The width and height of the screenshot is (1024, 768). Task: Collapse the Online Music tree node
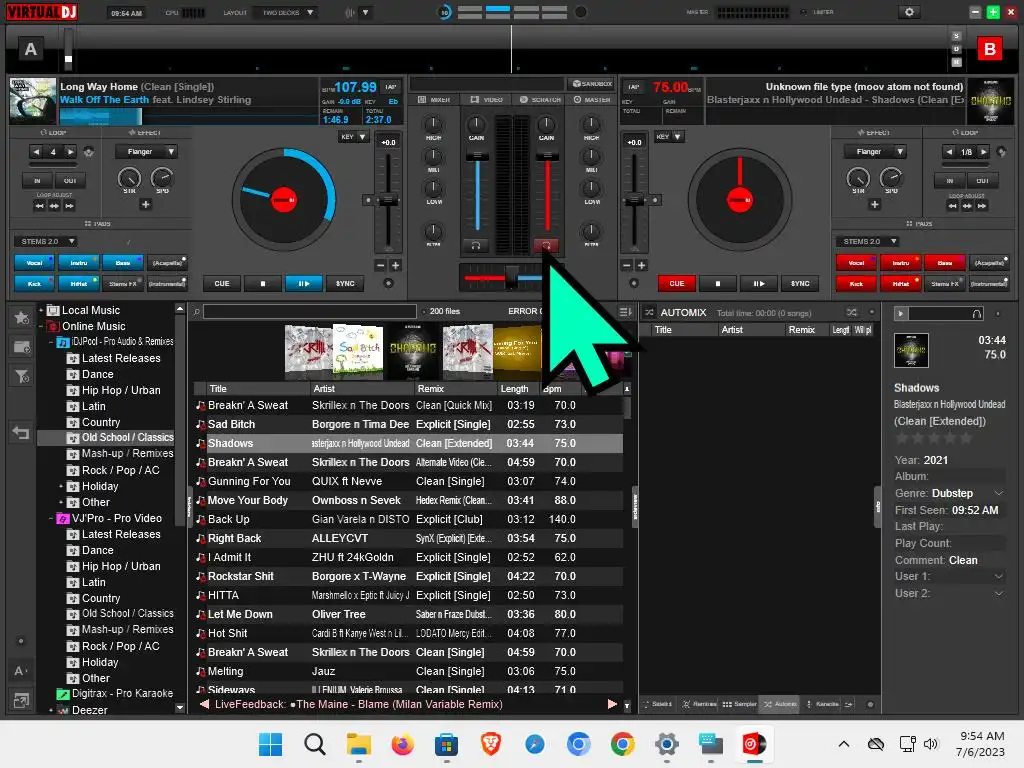(x=41, y=326)
